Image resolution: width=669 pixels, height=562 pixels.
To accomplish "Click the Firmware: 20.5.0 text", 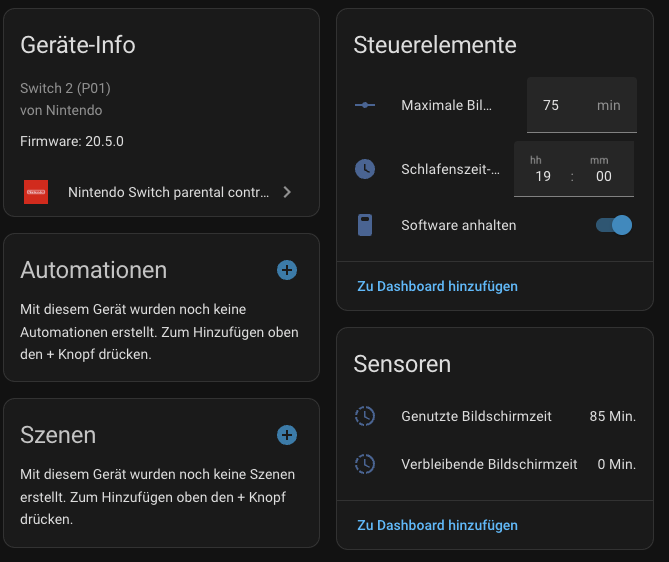I will click(72, 141).
